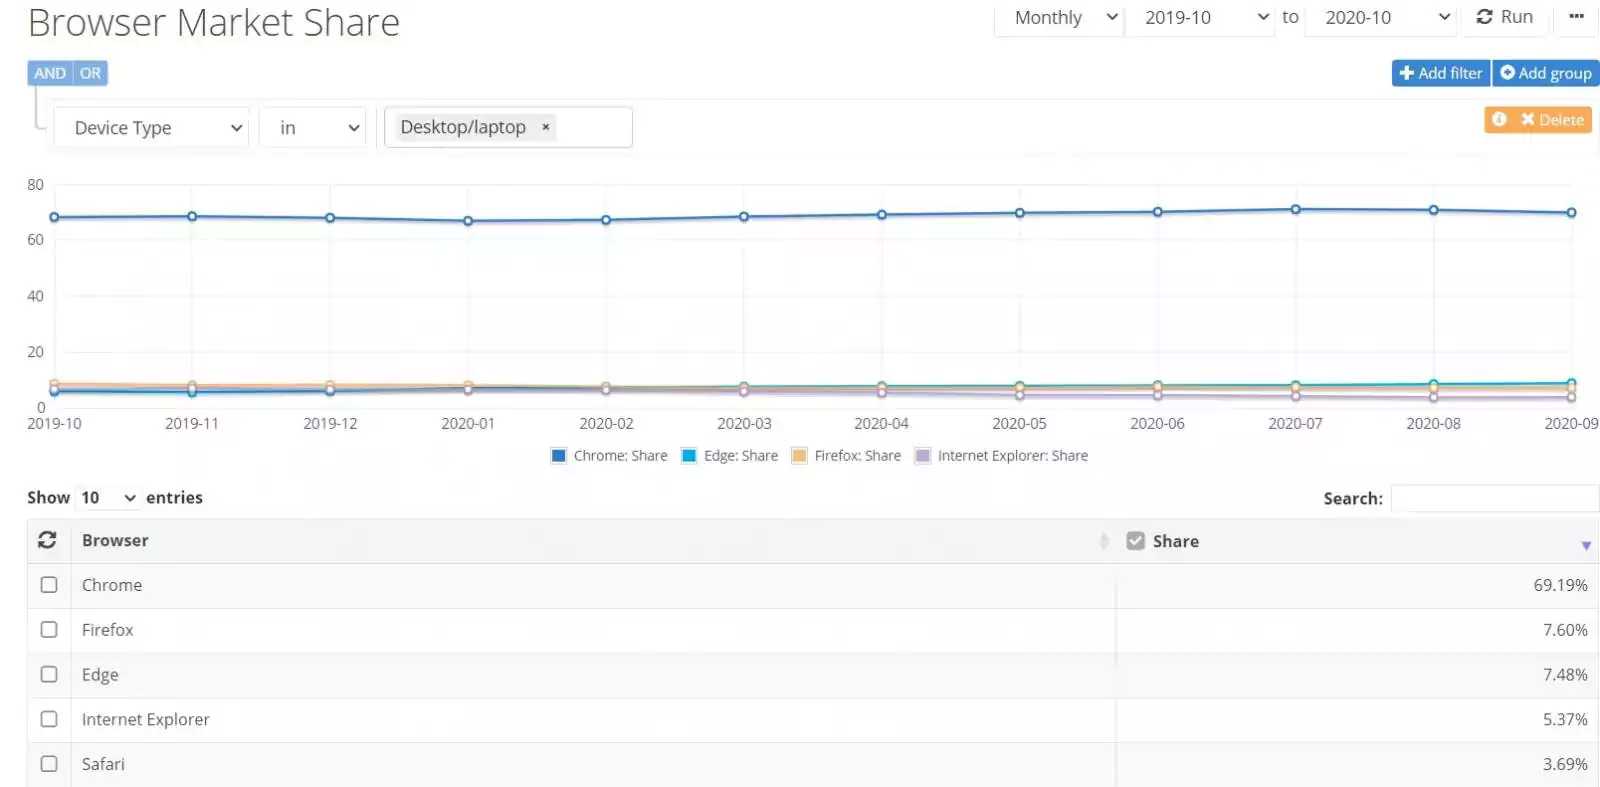Tick the Safari row checkbox
The width and height of the screenshot is (1600, 787).
49,764
